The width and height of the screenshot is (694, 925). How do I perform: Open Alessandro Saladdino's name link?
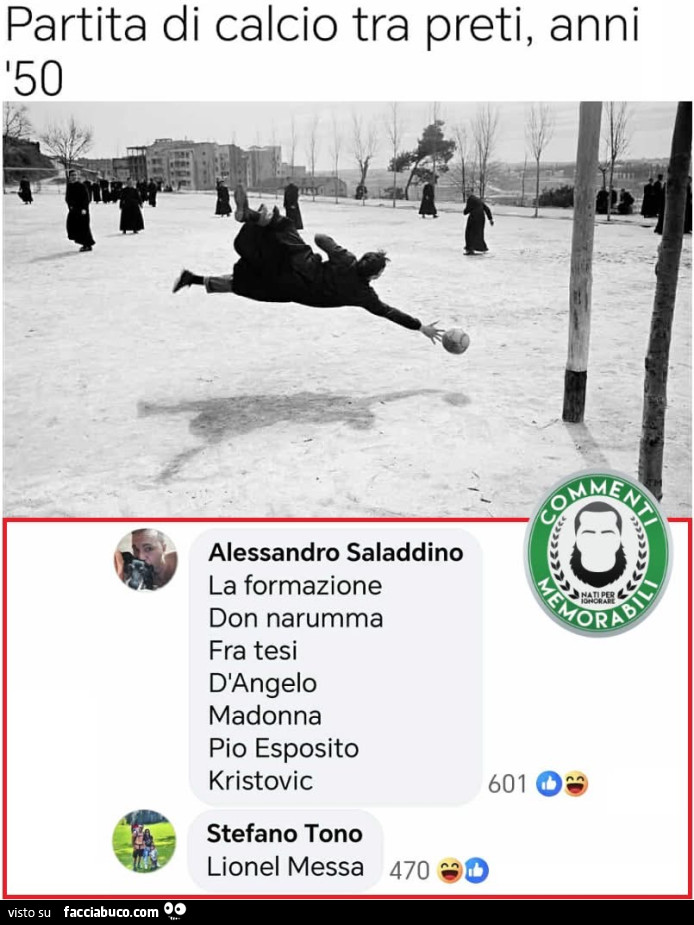click(336, 553)
